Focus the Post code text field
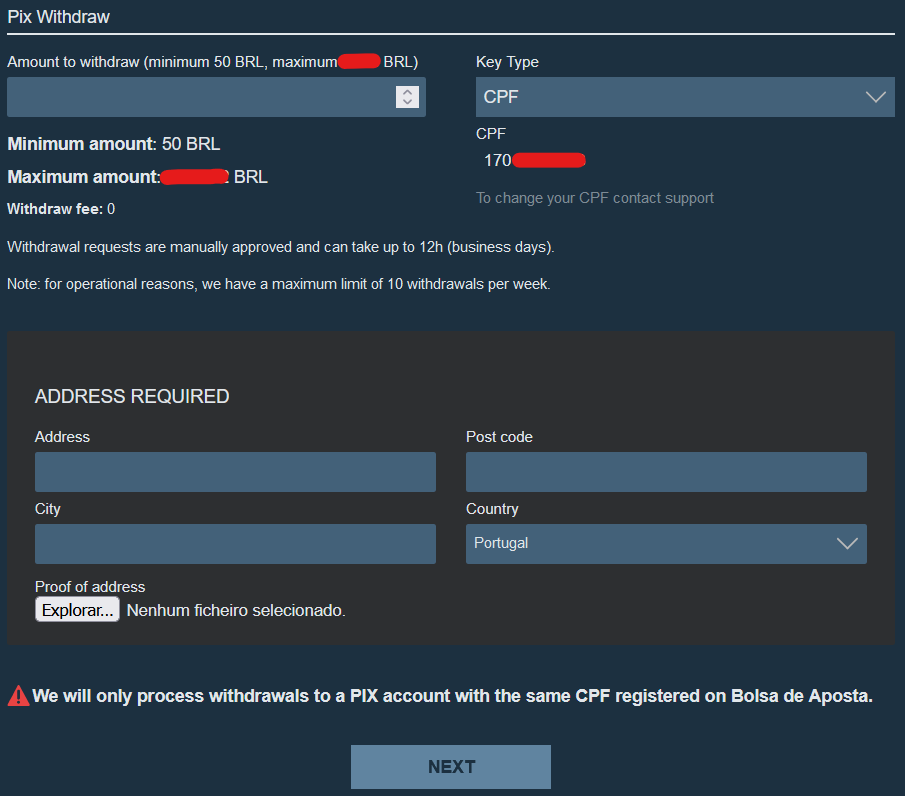Image resolution: width=905 pixels, height=796 pixels. tap(666, 472)
